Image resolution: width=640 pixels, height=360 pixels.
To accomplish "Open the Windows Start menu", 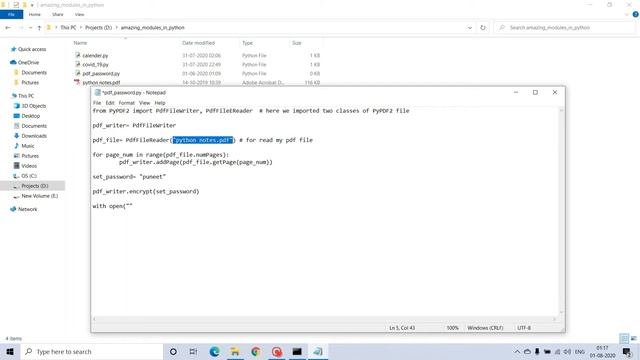I will (x=10, y=351).
